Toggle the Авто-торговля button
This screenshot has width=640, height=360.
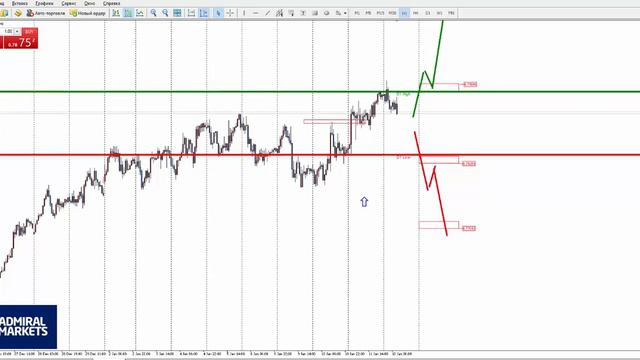(x=46, y=13)
